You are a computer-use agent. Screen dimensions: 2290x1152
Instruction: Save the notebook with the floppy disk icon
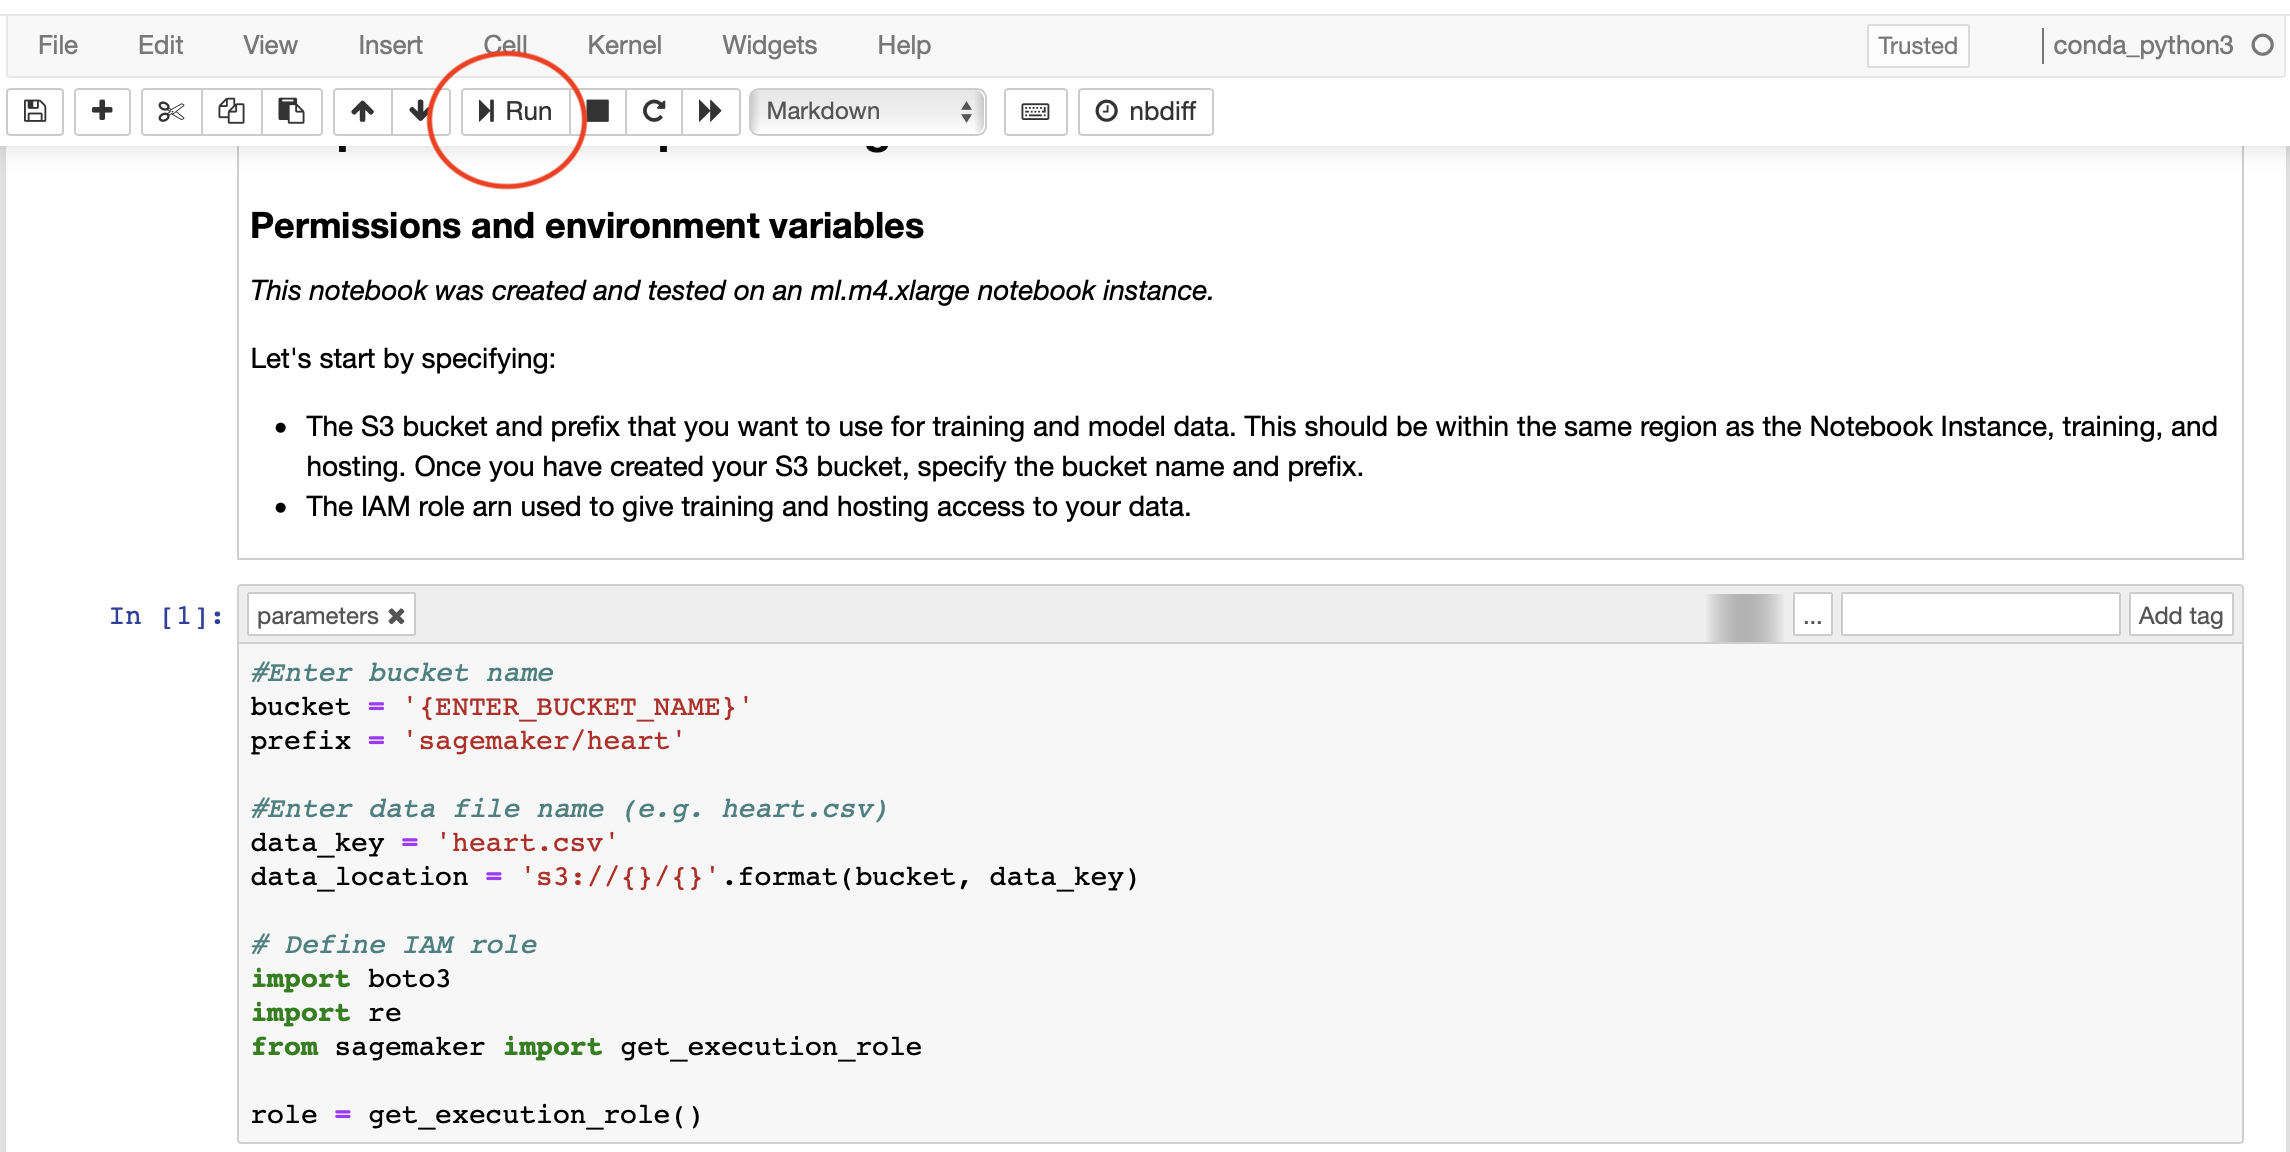click(35, 111)
